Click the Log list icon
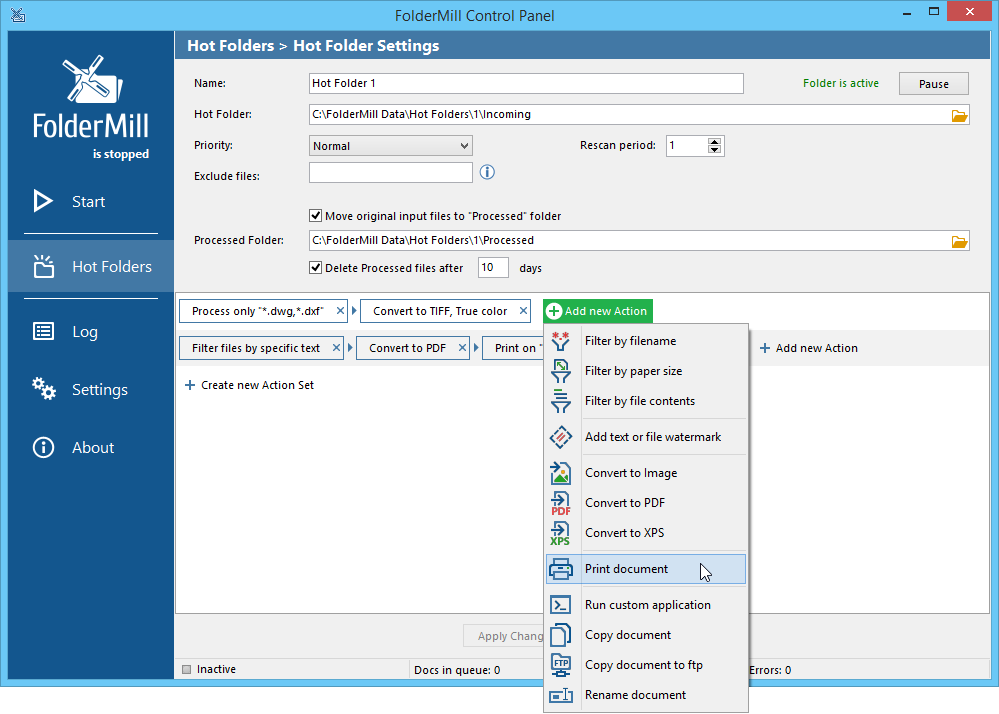Viewport: 999px width, 714px height. [43, 331]
